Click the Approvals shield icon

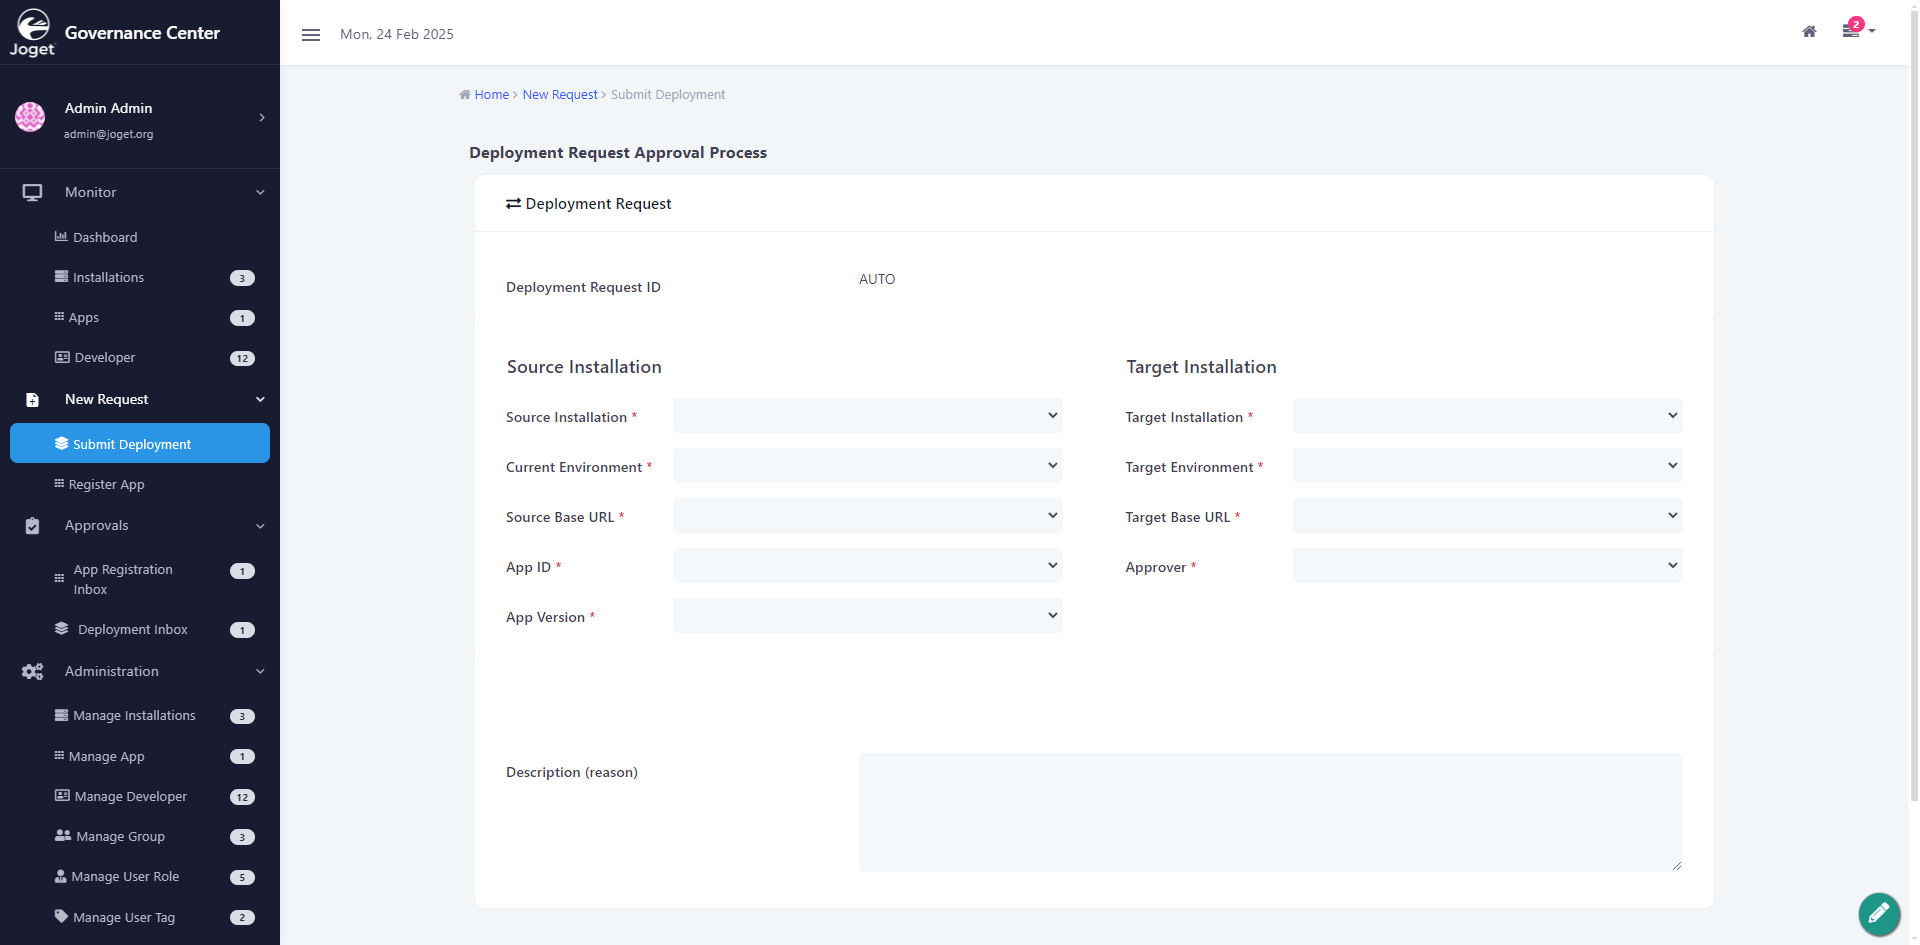31,525
